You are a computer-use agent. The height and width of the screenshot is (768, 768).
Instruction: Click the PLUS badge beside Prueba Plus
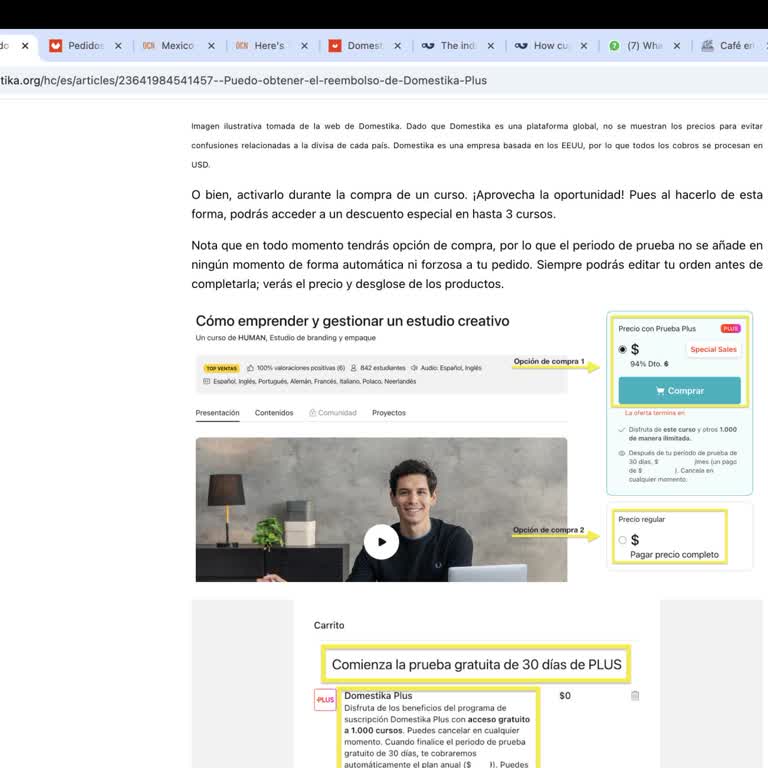coord(730,328)
